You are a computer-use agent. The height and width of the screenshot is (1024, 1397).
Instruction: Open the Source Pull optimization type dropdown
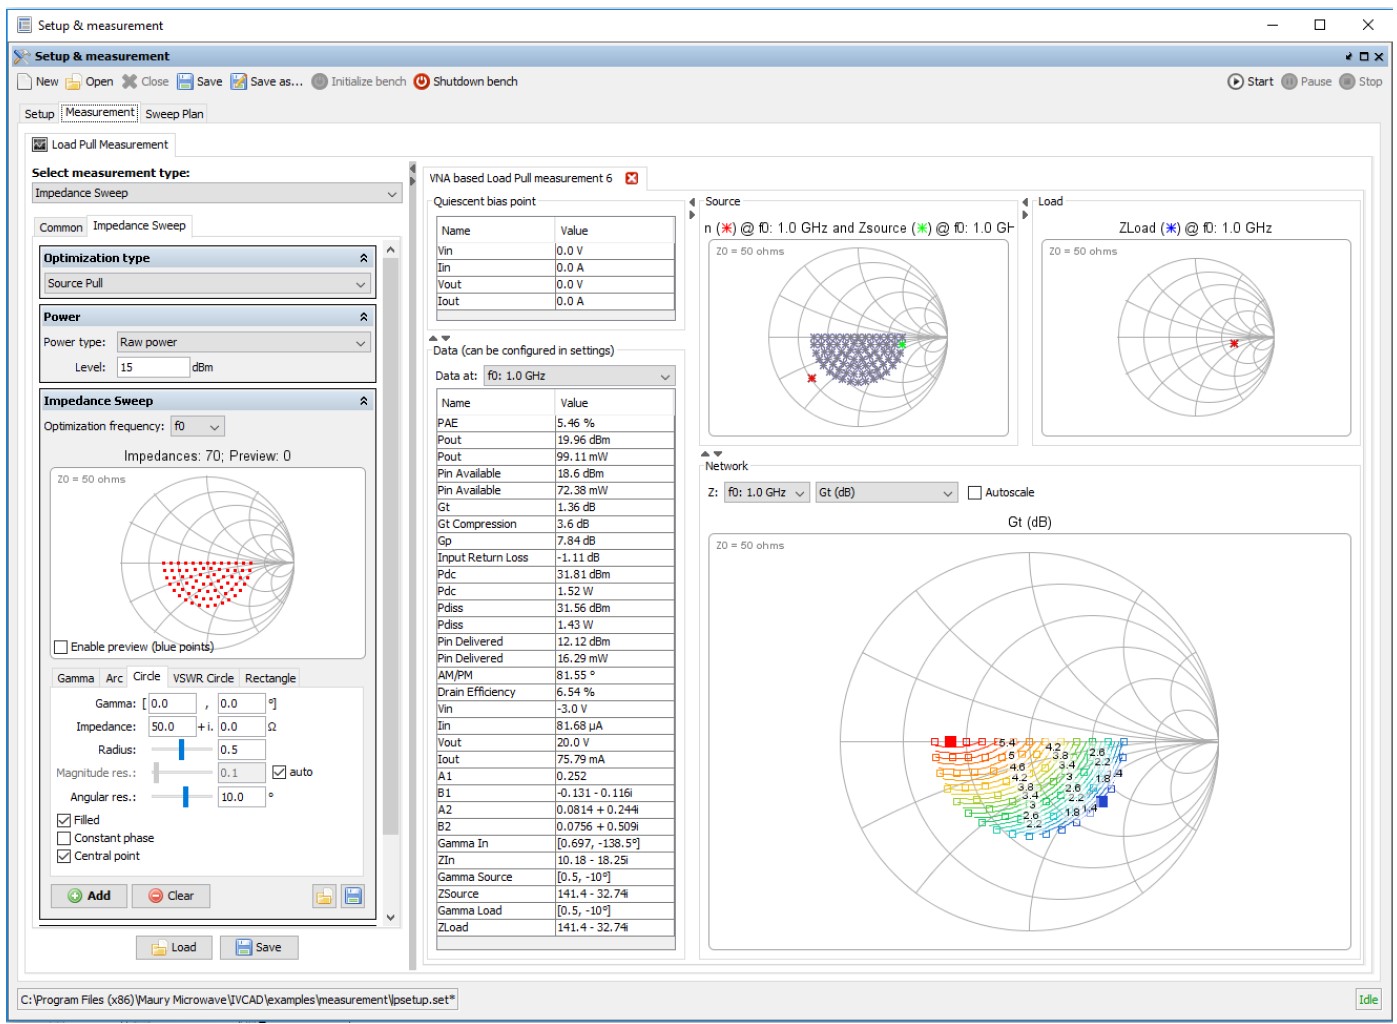point(208,284)
